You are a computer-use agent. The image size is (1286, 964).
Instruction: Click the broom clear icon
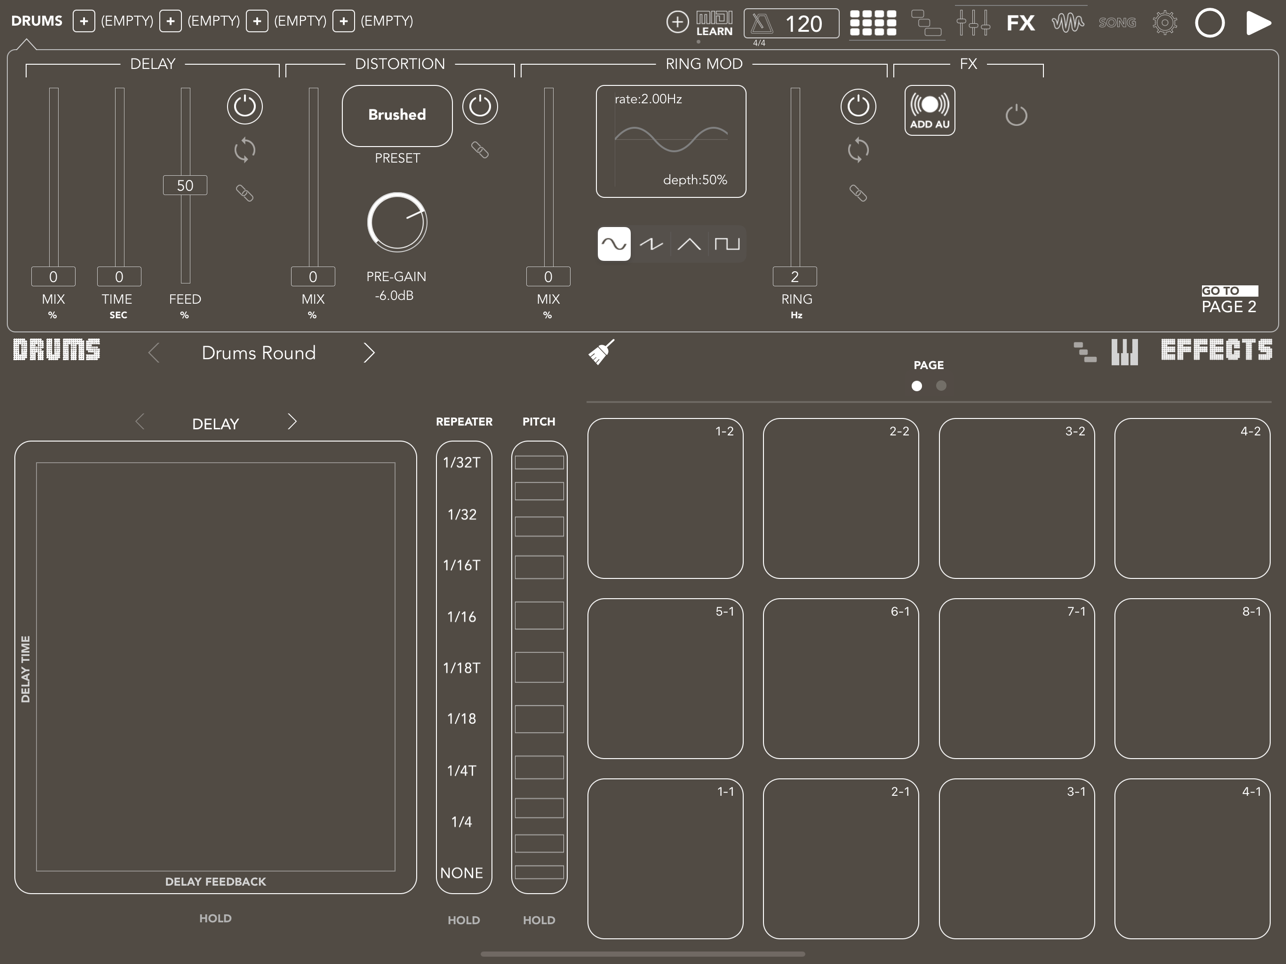click(x=601, y=352)
